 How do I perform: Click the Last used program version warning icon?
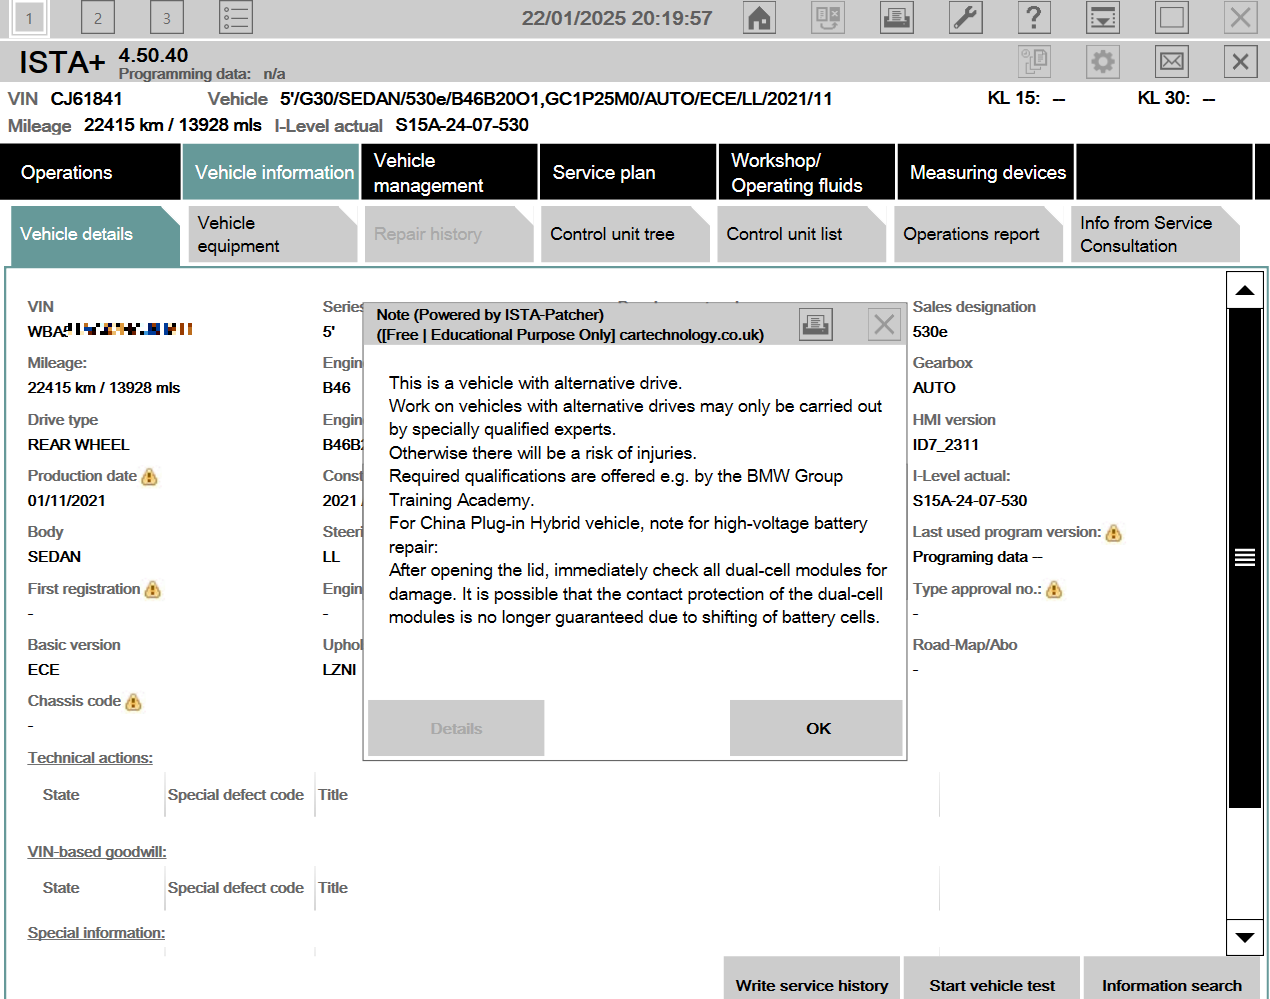[1114, 534]
